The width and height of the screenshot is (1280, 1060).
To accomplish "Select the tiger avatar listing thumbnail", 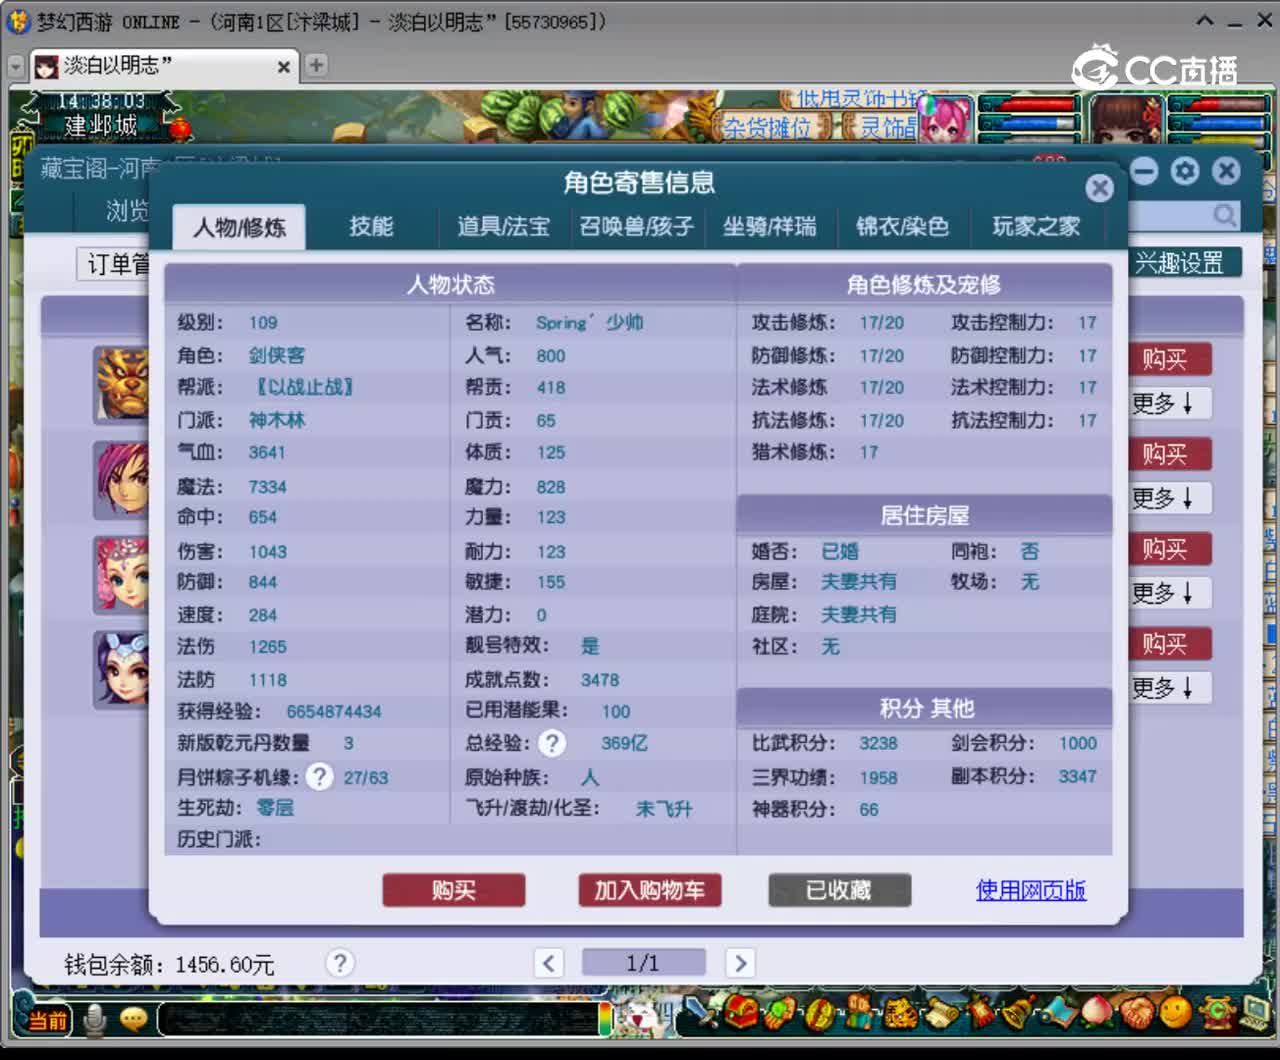I will pos(121,384).
